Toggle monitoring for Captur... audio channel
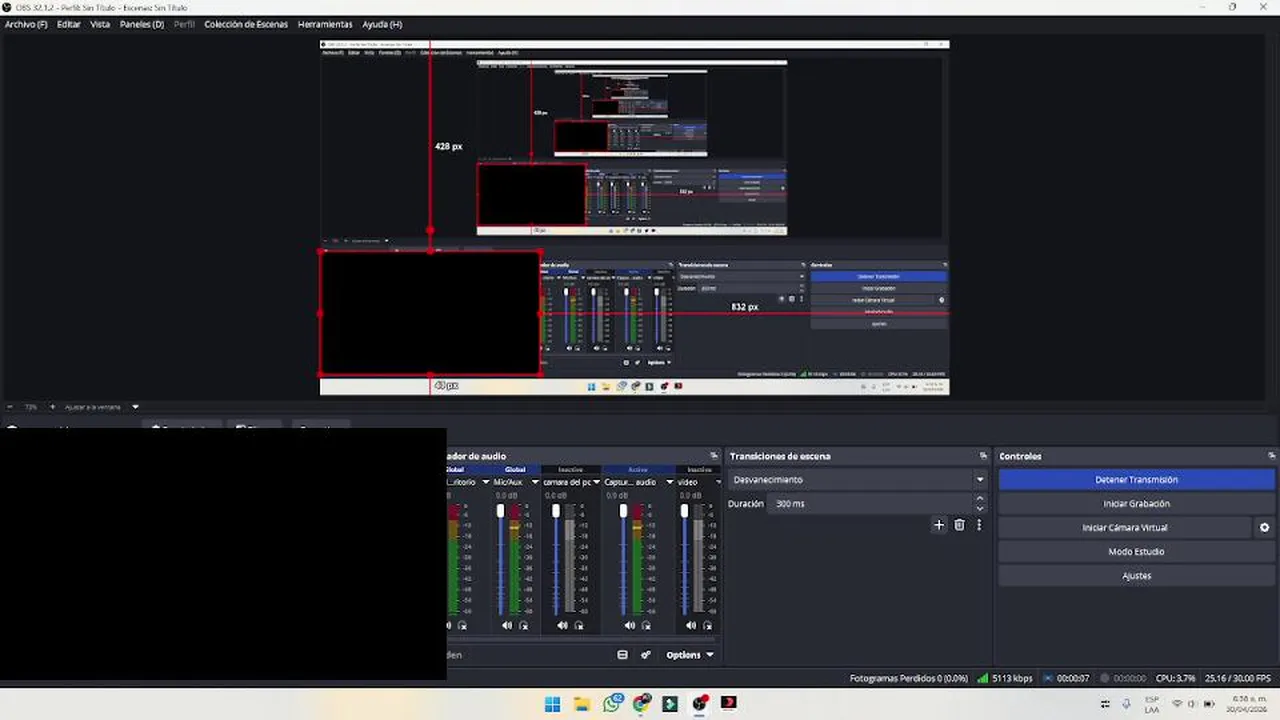The image size is (1280, 720). coord(645,626)
